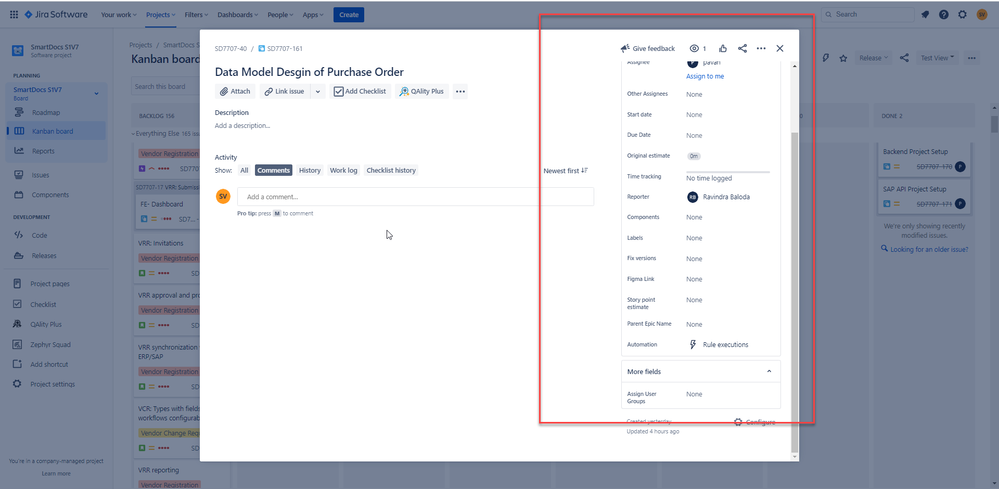Viewport: 999px width, 489px height.
Task: Click the top Search box
Action: pyautogui.click(x=868, y=14)
